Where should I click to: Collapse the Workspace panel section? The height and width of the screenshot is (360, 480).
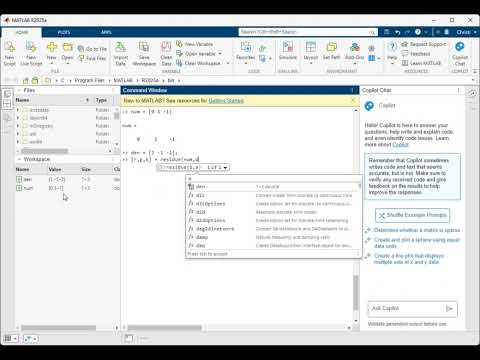point(19,159)
